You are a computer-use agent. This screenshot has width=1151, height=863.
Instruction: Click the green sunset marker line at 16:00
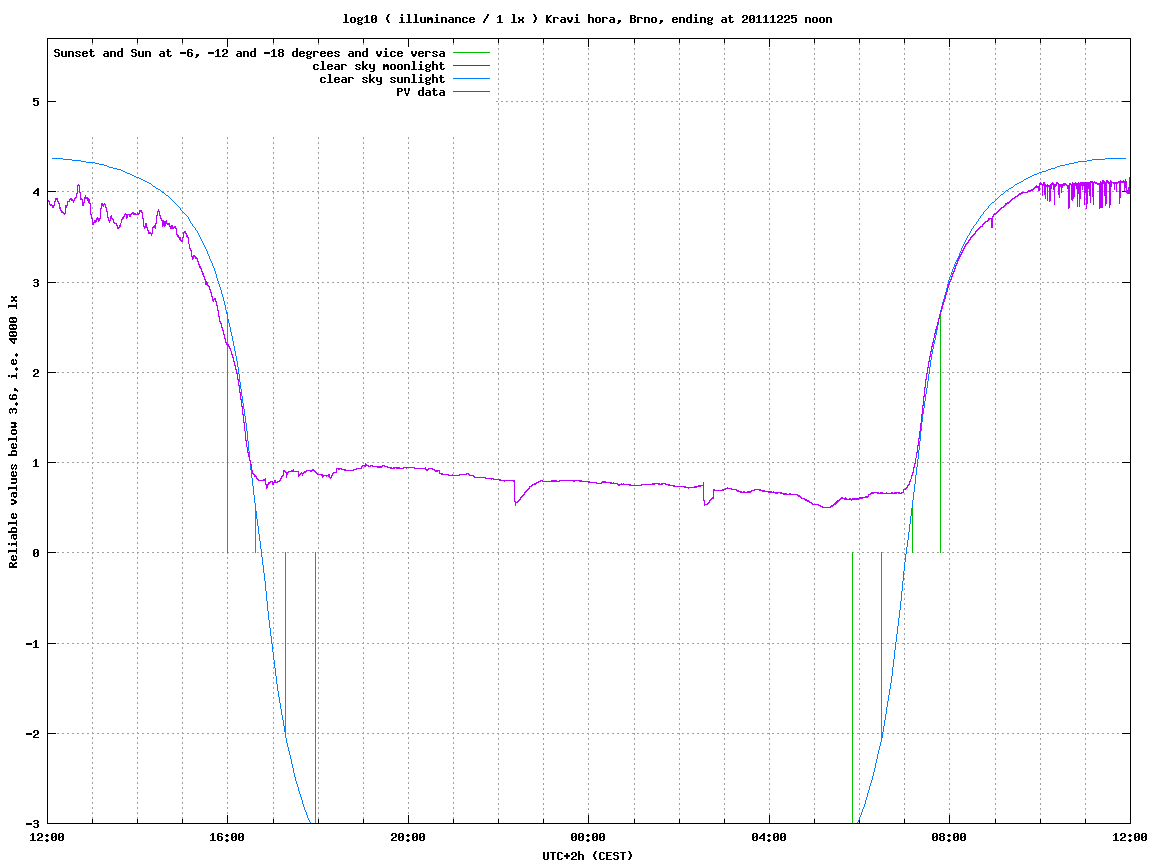[x=228, y=433]
